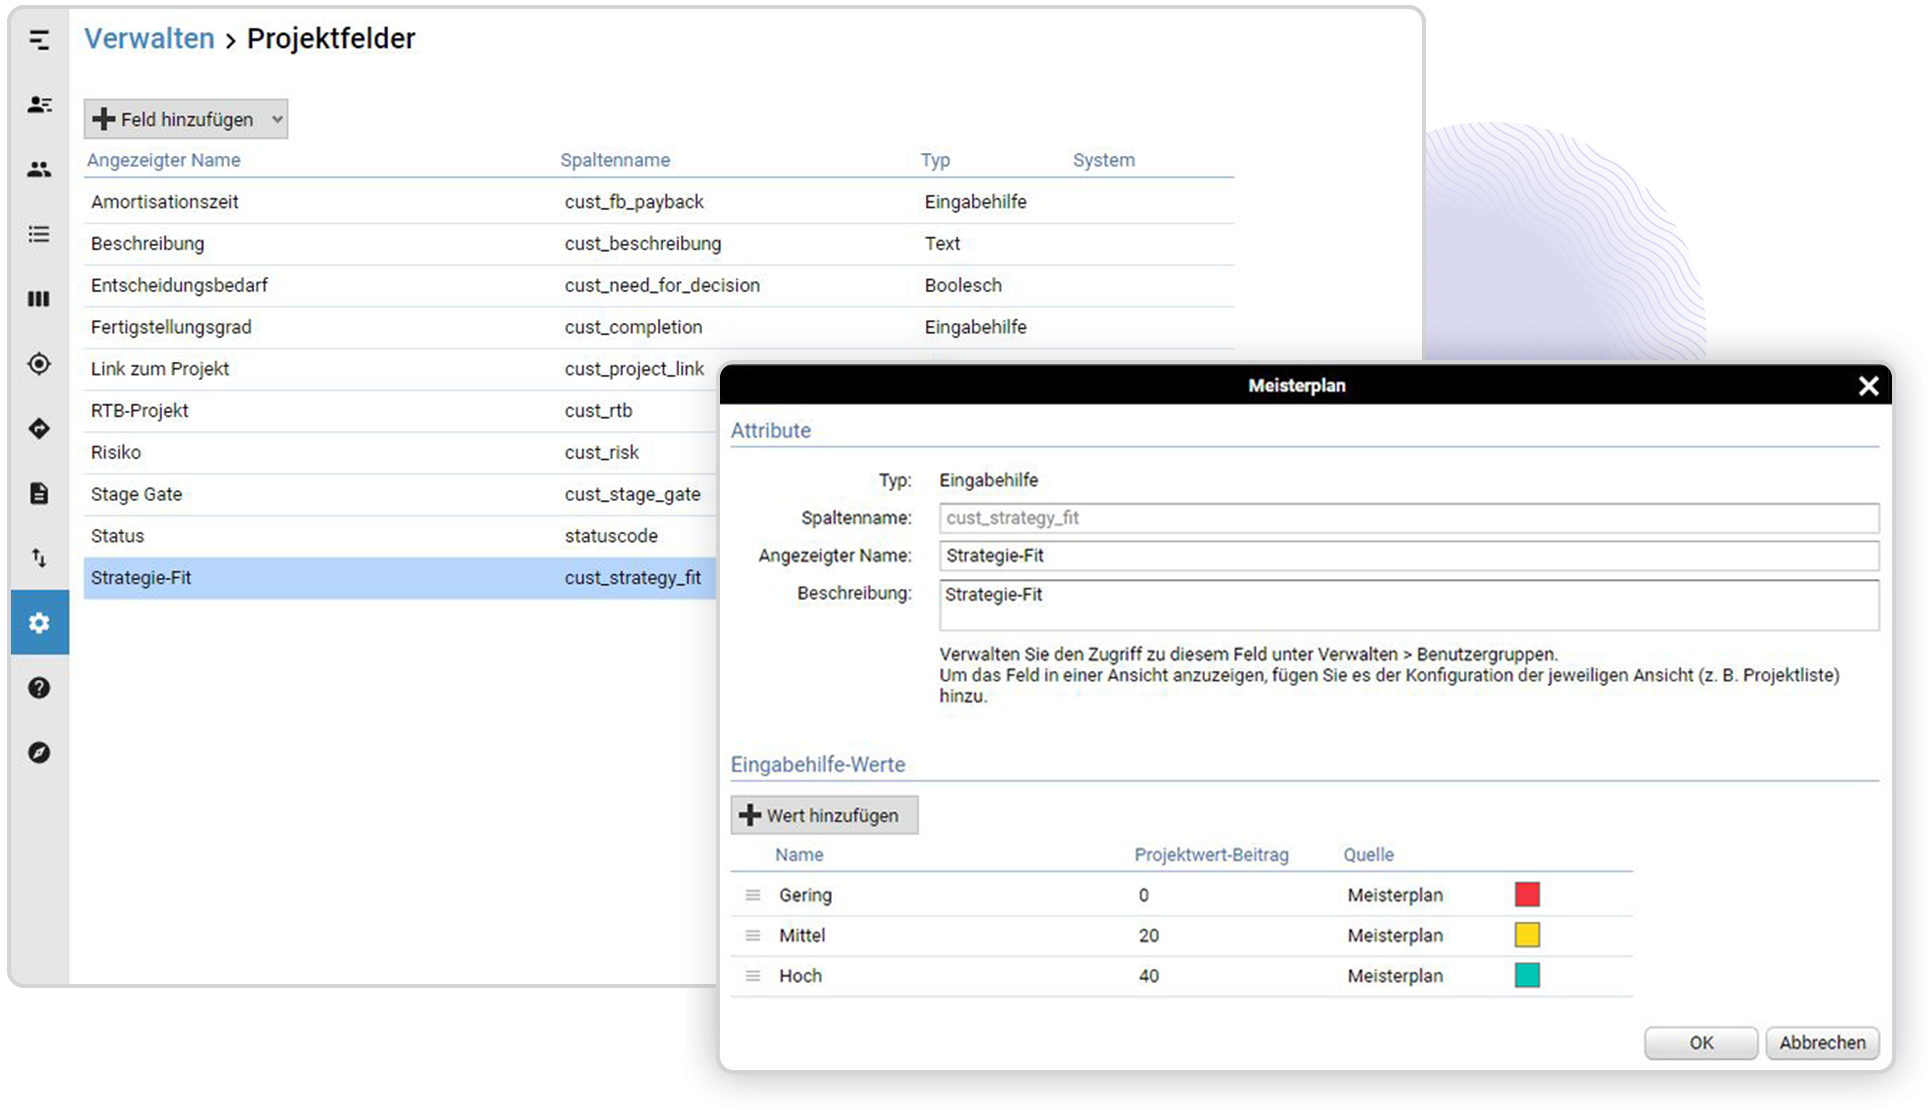1928x1110 pixels.
Task: Grab the drag handle of Mittel row
Action: click(x=753, y=935)
